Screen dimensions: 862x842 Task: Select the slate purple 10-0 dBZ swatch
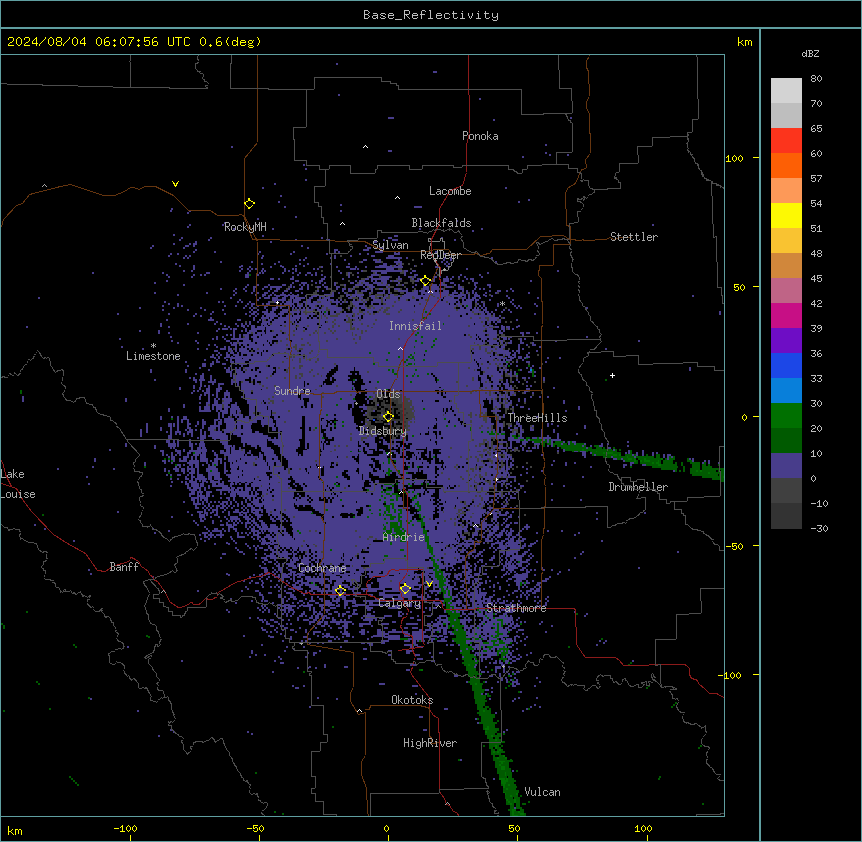(x=786, y=466)
